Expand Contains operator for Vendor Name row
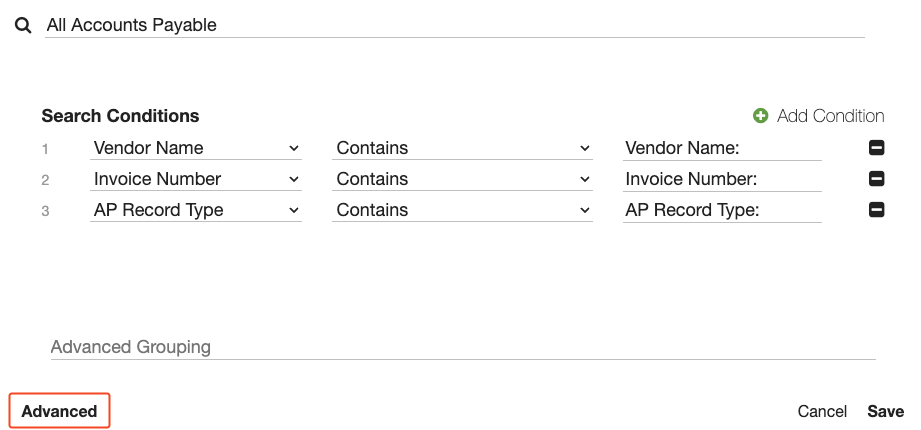This screenshot has height=430, width=921. click(x=463, y=148)
